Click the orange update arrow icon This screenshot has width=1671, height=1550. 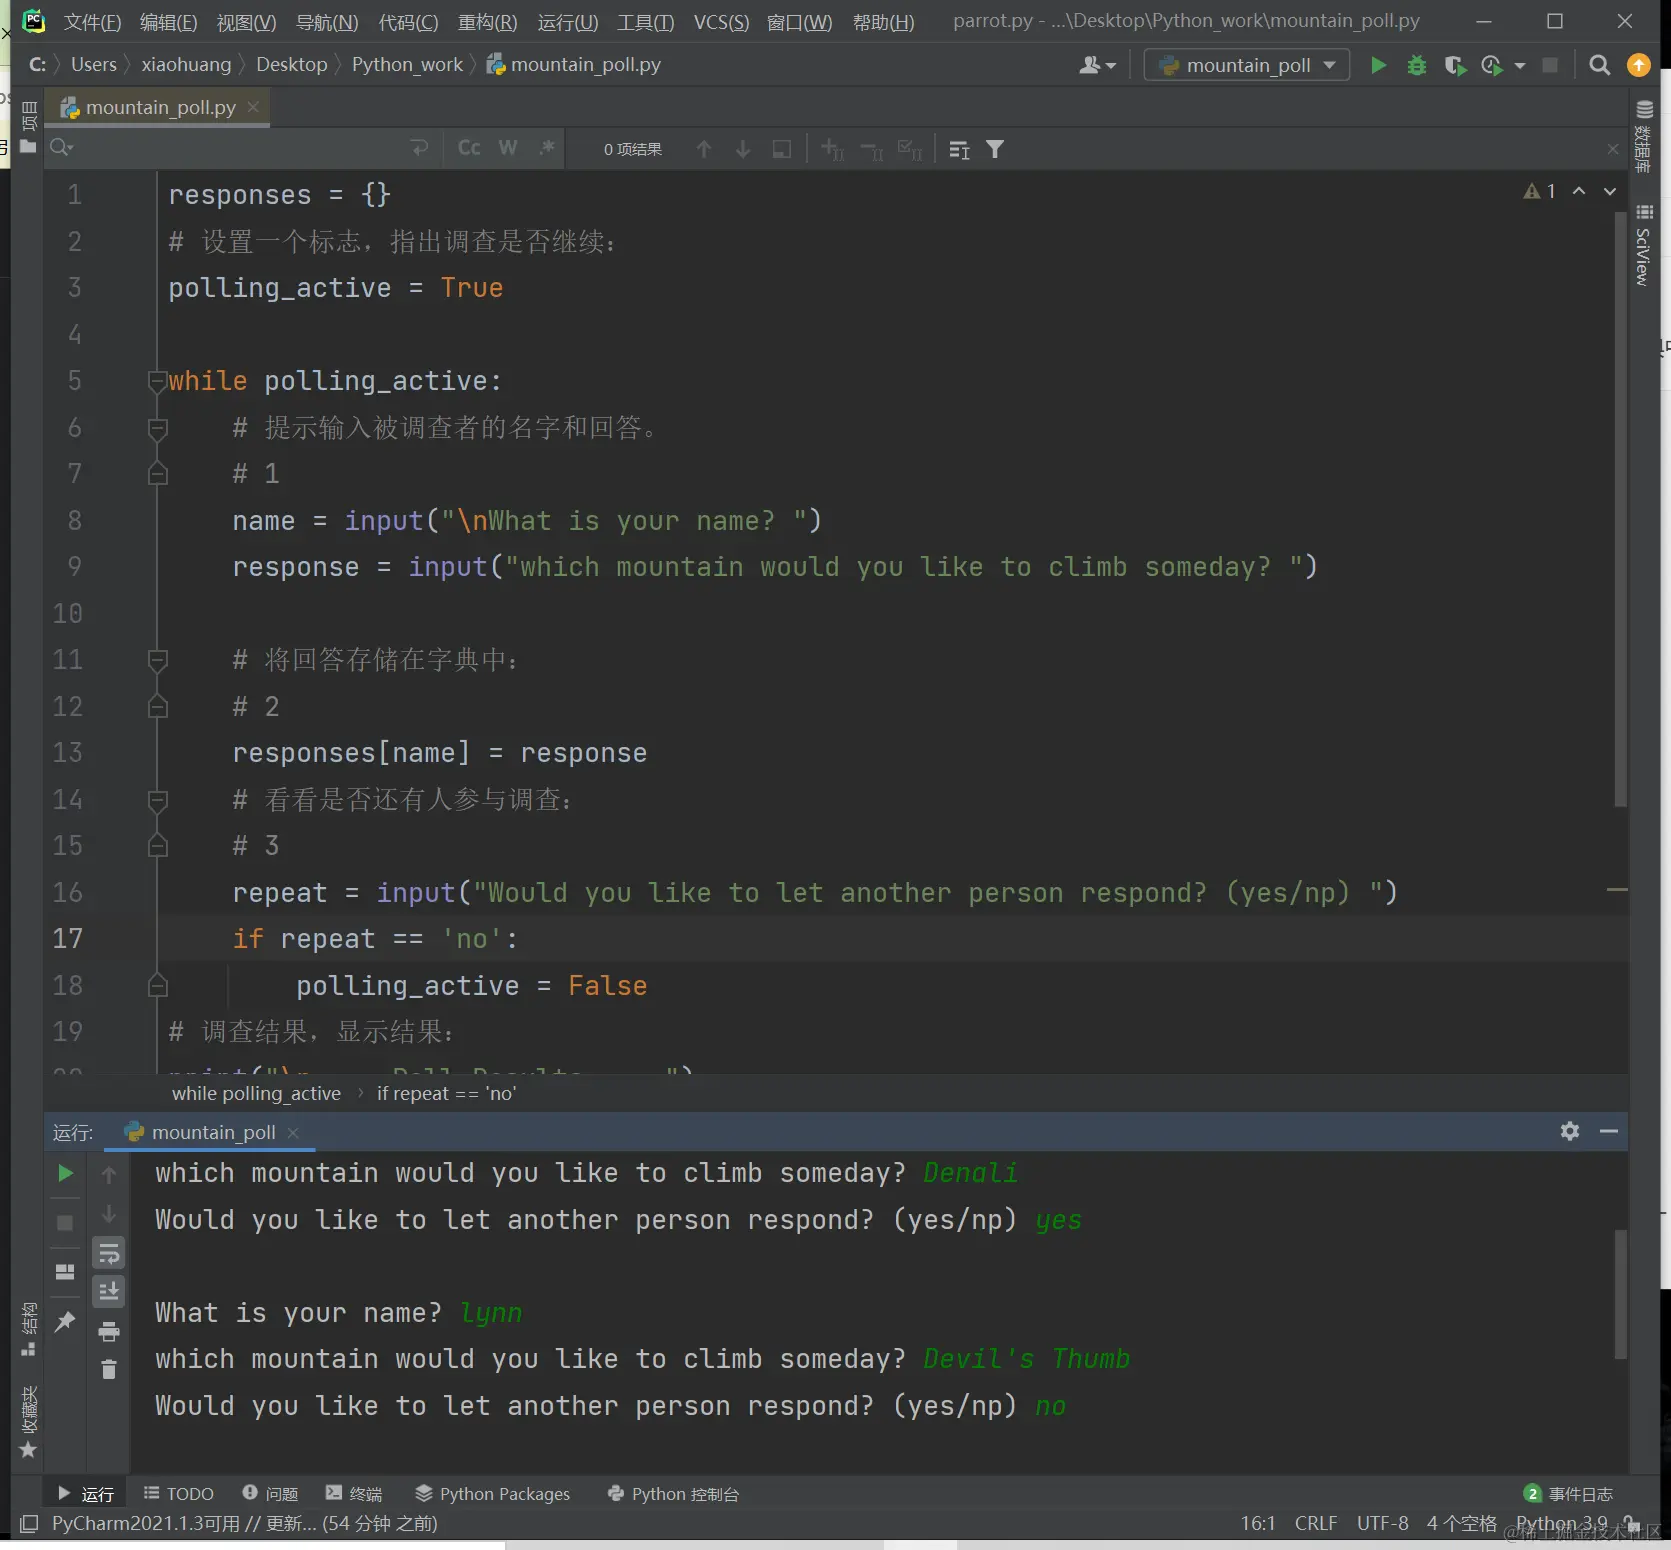(1639, 65)
